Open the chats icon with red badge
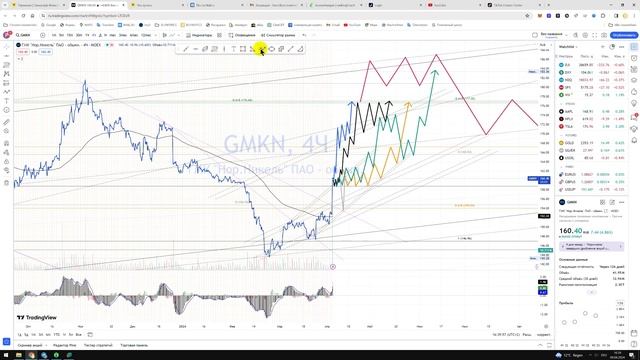The image size is (640, 360). click(634, 117)
